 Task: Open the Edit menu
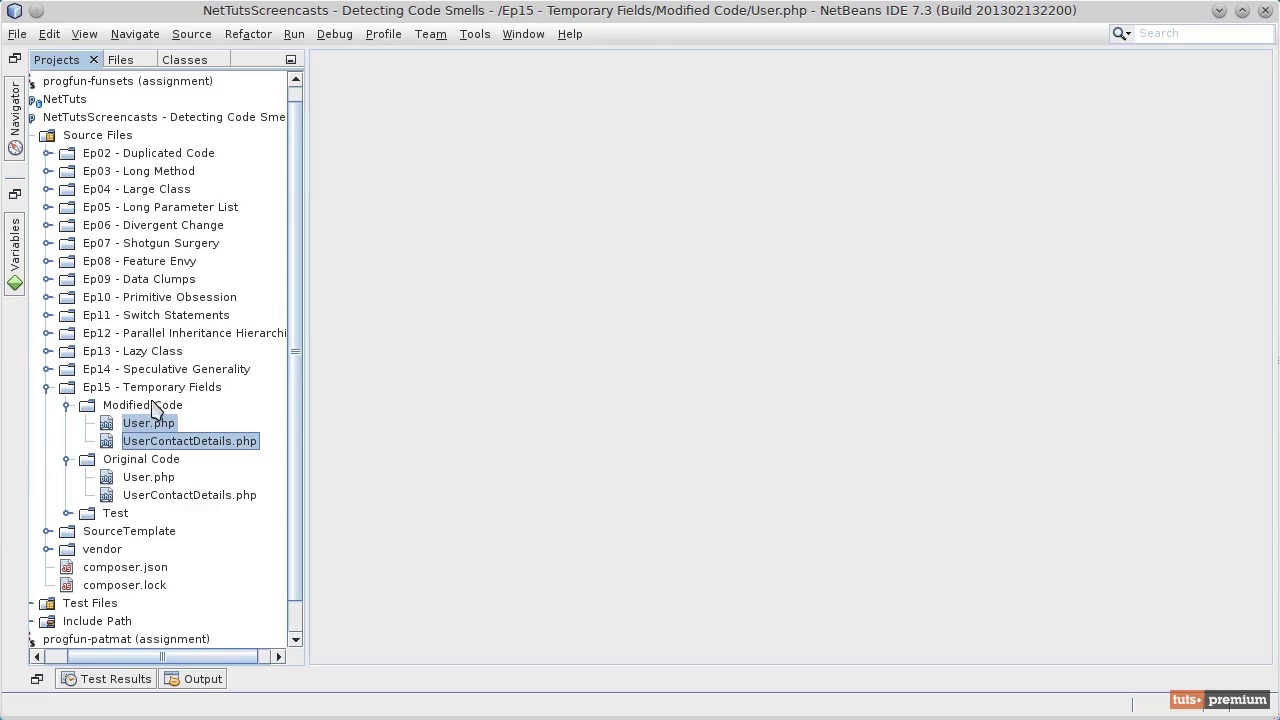[x=49, y=34]
